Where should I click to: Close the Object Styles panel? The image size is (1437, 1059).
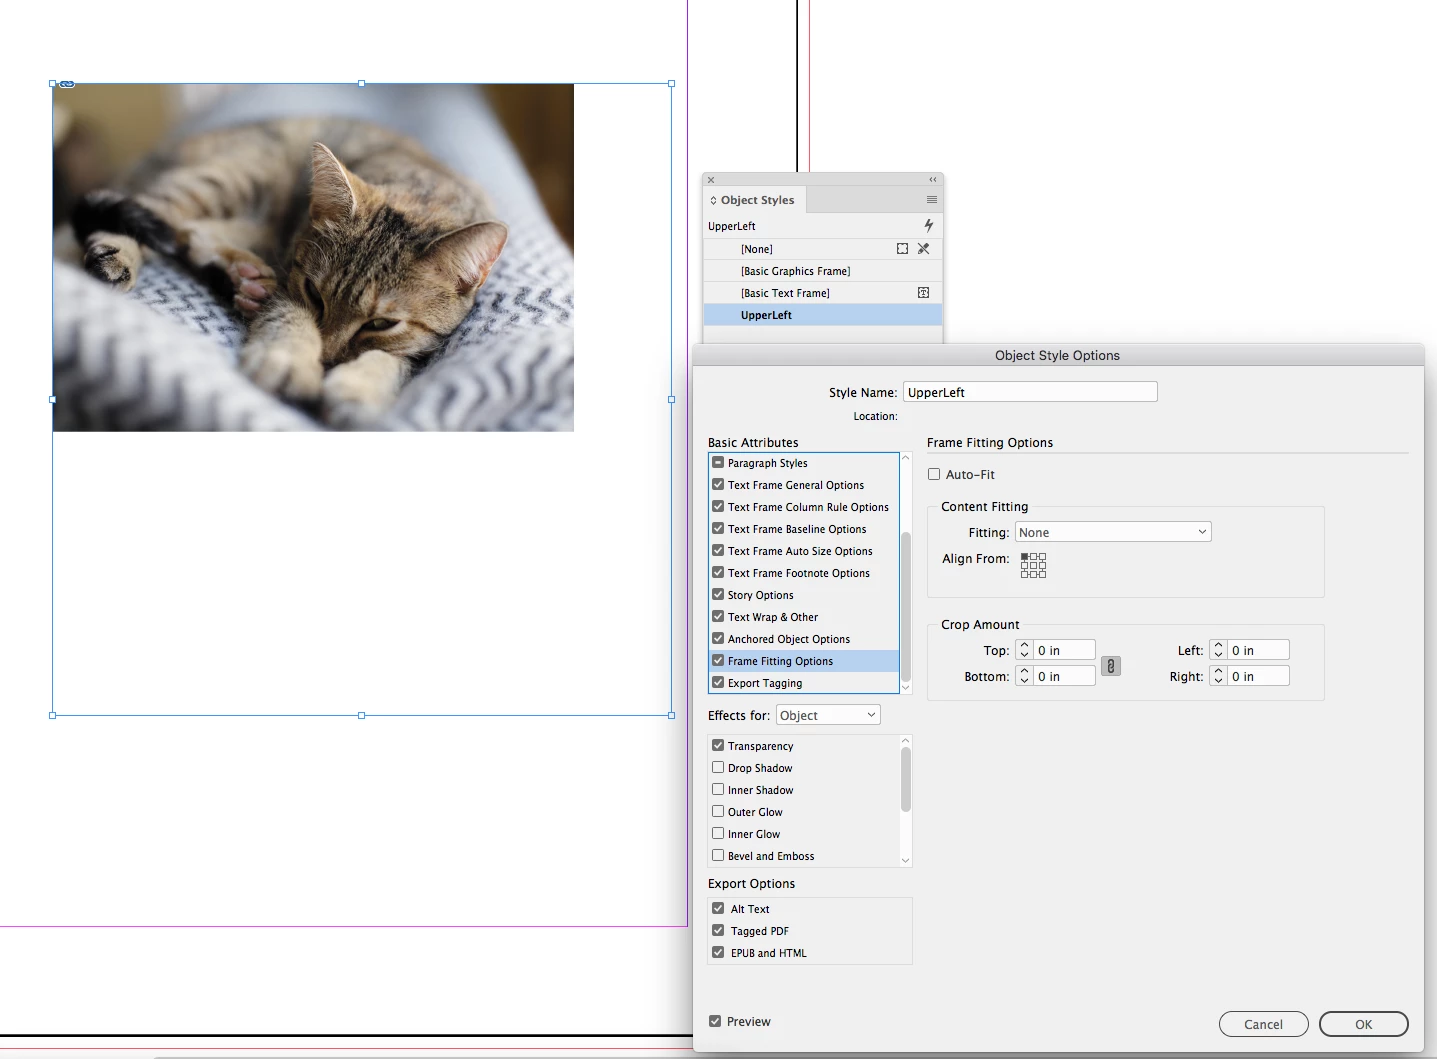click(711, 180)
